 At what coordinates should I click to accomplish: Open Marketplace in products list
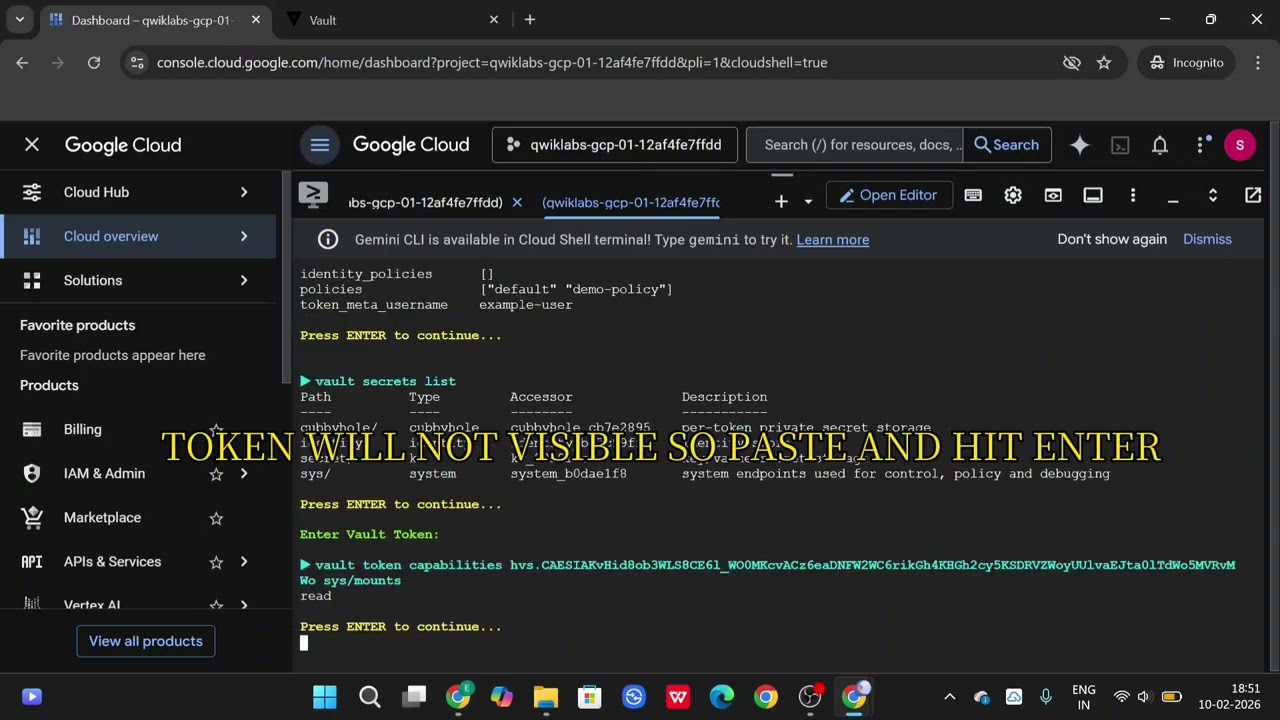pos(102,517)
